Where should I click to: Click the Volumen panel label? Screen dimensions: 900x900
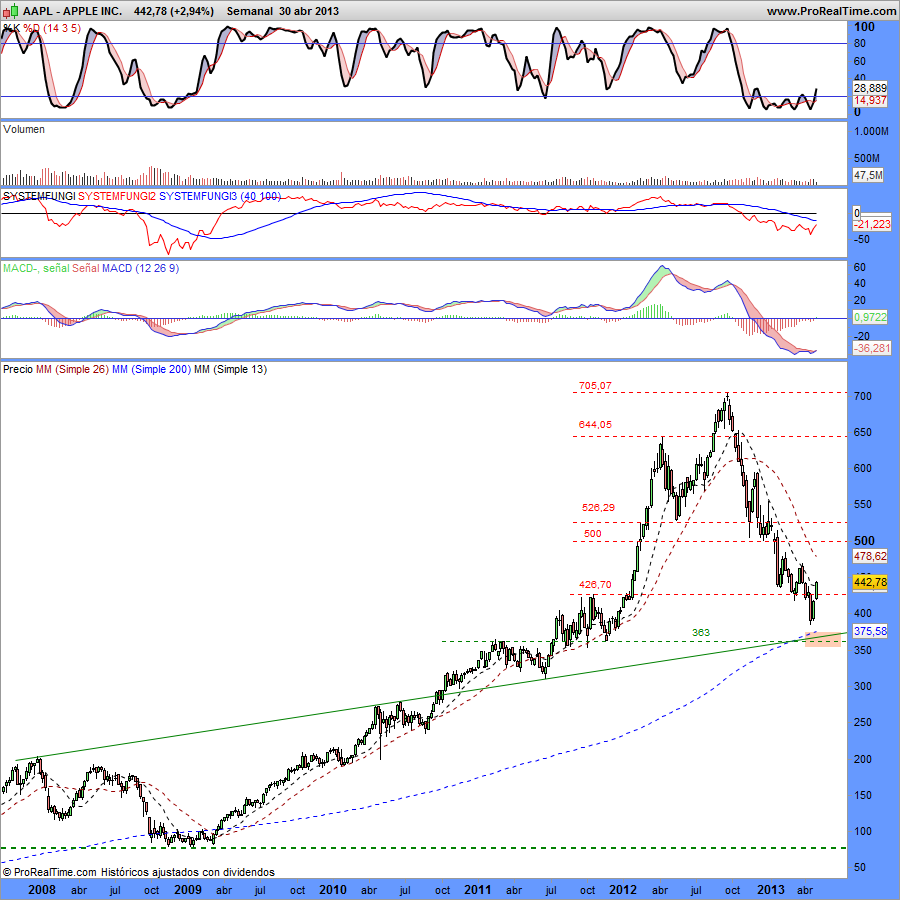coord(24,129)
